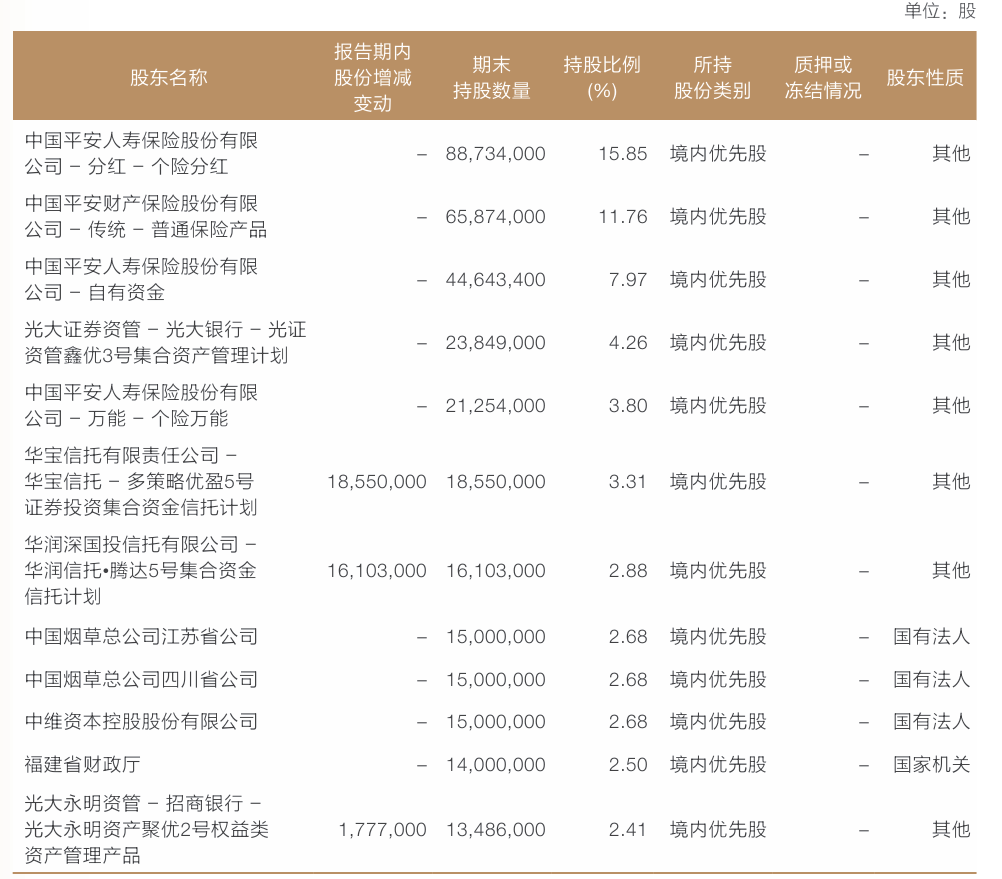This screenshot has height=879, width=1002.
Task: Click 2.68 in the 中维资本控股 row
Action: tap(628, 722)
